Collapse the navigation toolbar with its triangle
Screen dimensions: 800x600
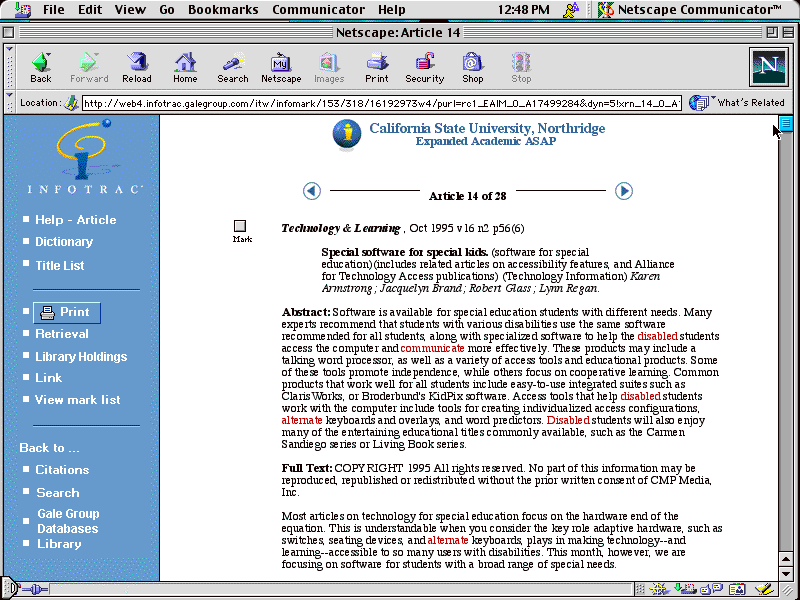9,49
